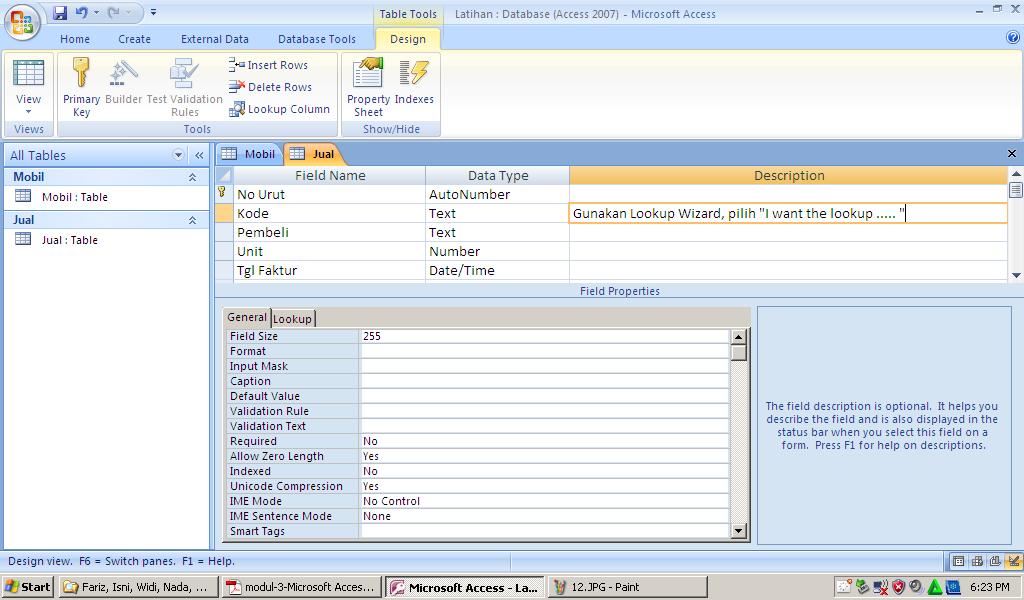
Task: Open the Indexes window
Action: tap(414, 81)
